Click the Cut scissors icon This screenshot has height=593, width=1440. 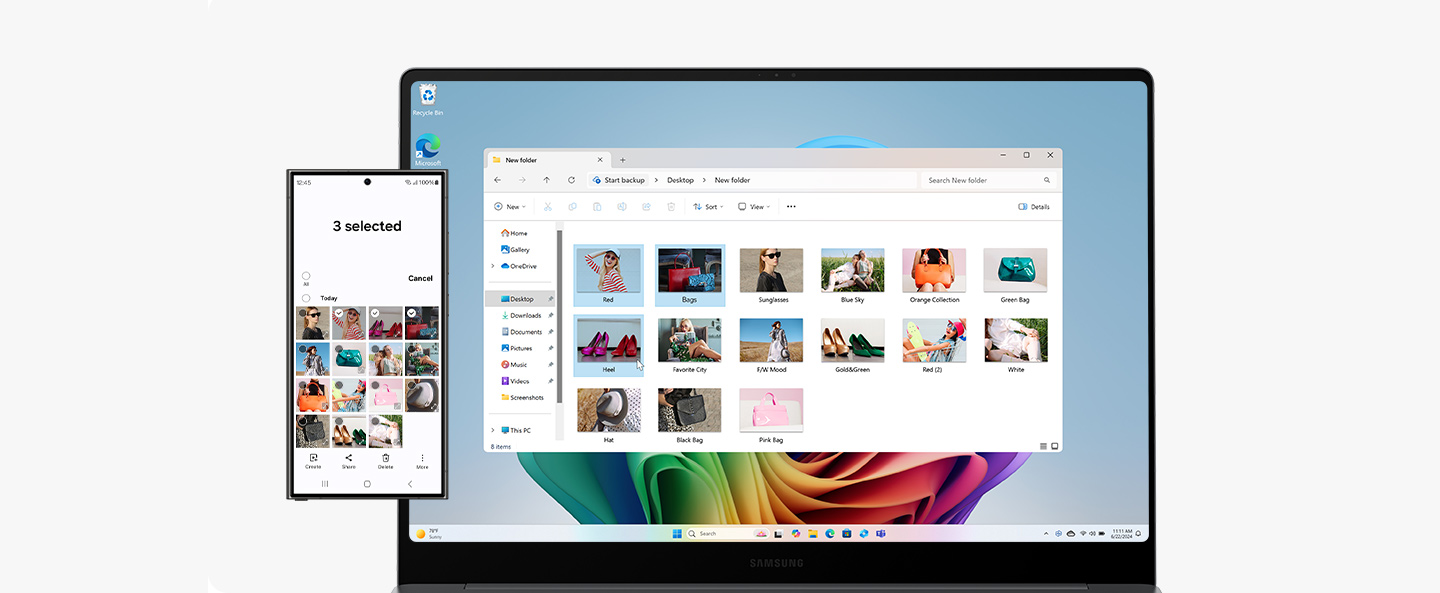548,207
